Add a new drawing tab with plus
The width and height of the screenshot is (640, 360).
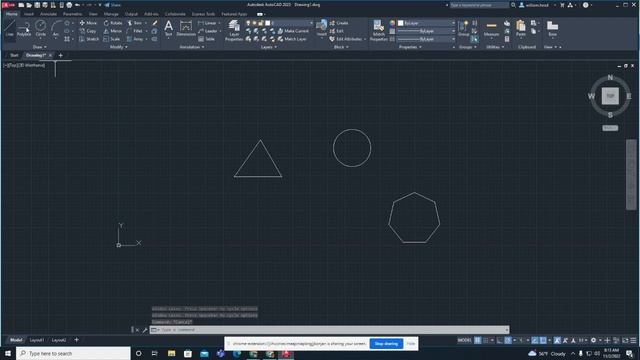(60, 55)
